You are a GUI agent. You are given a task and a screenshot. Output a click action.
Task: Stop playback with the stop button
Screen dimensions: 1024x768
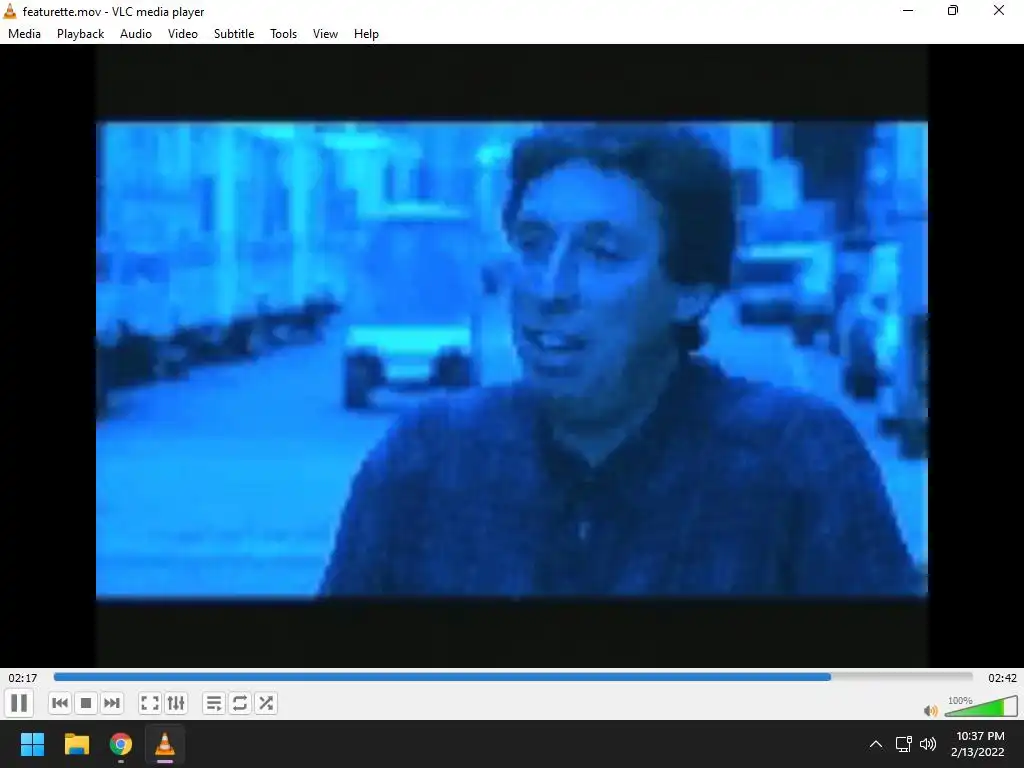[x=86, y=703]
